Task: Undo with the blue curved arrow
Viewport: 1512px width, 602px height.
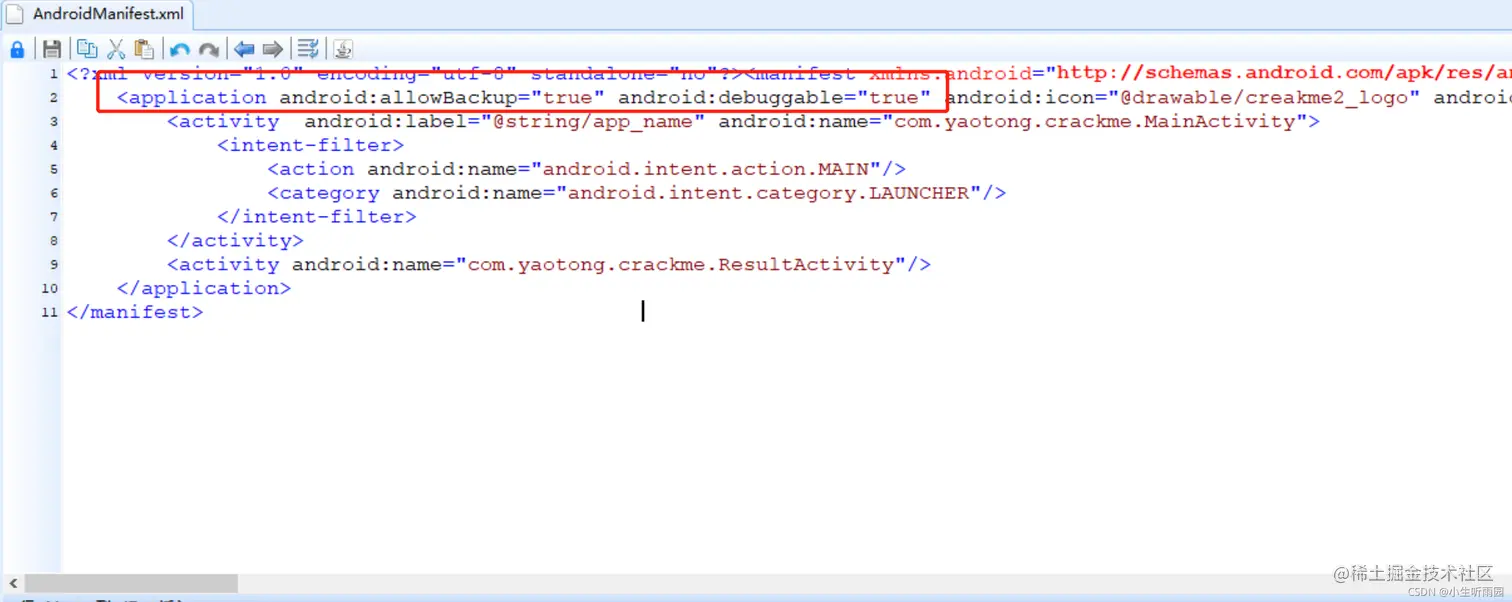Action: click(180, 49)
